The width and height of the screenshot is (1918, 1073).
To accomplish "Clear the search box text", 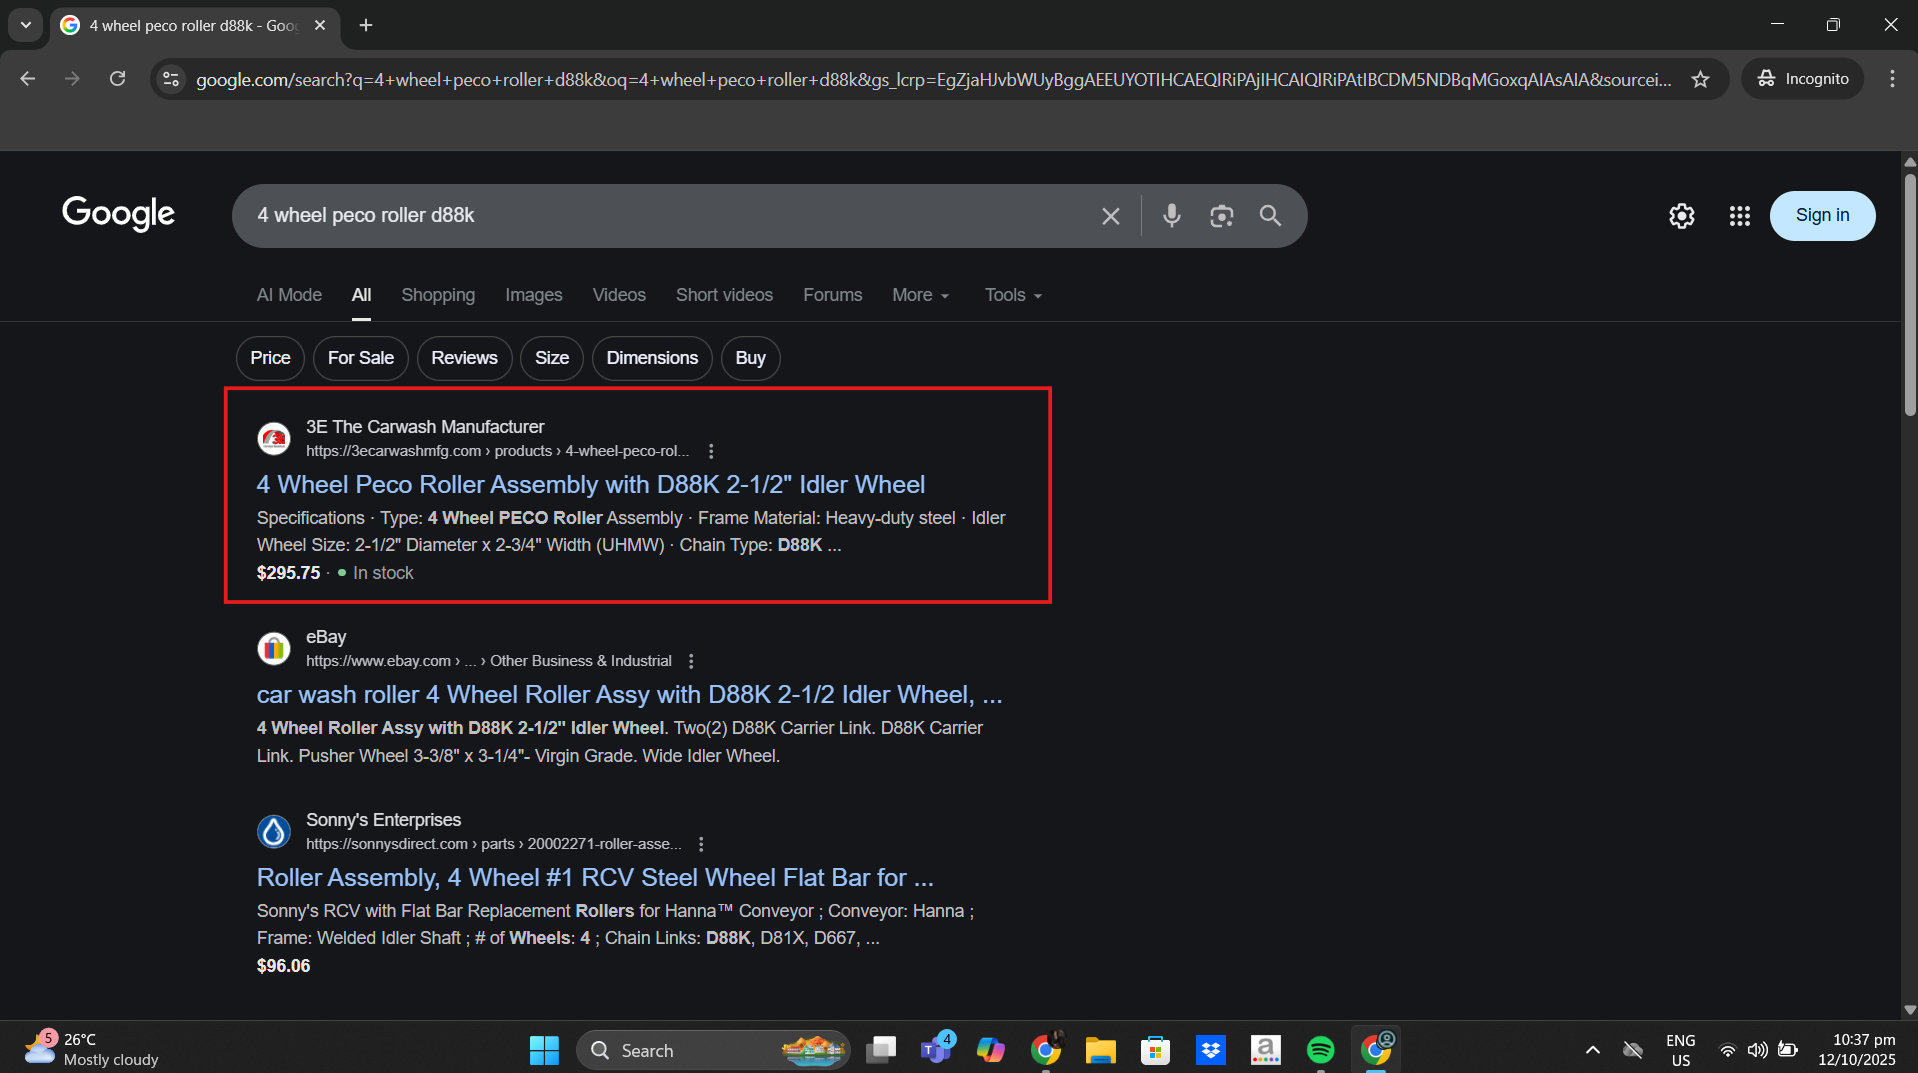I will [1110, 216].
